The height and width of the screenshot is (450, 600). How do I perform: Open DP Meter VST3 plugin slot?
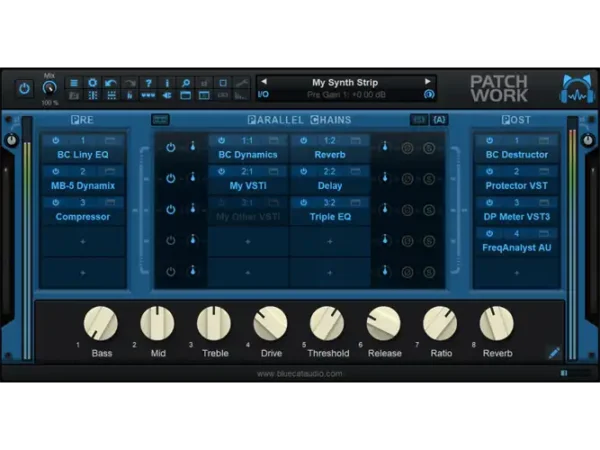tap(517, 217)
